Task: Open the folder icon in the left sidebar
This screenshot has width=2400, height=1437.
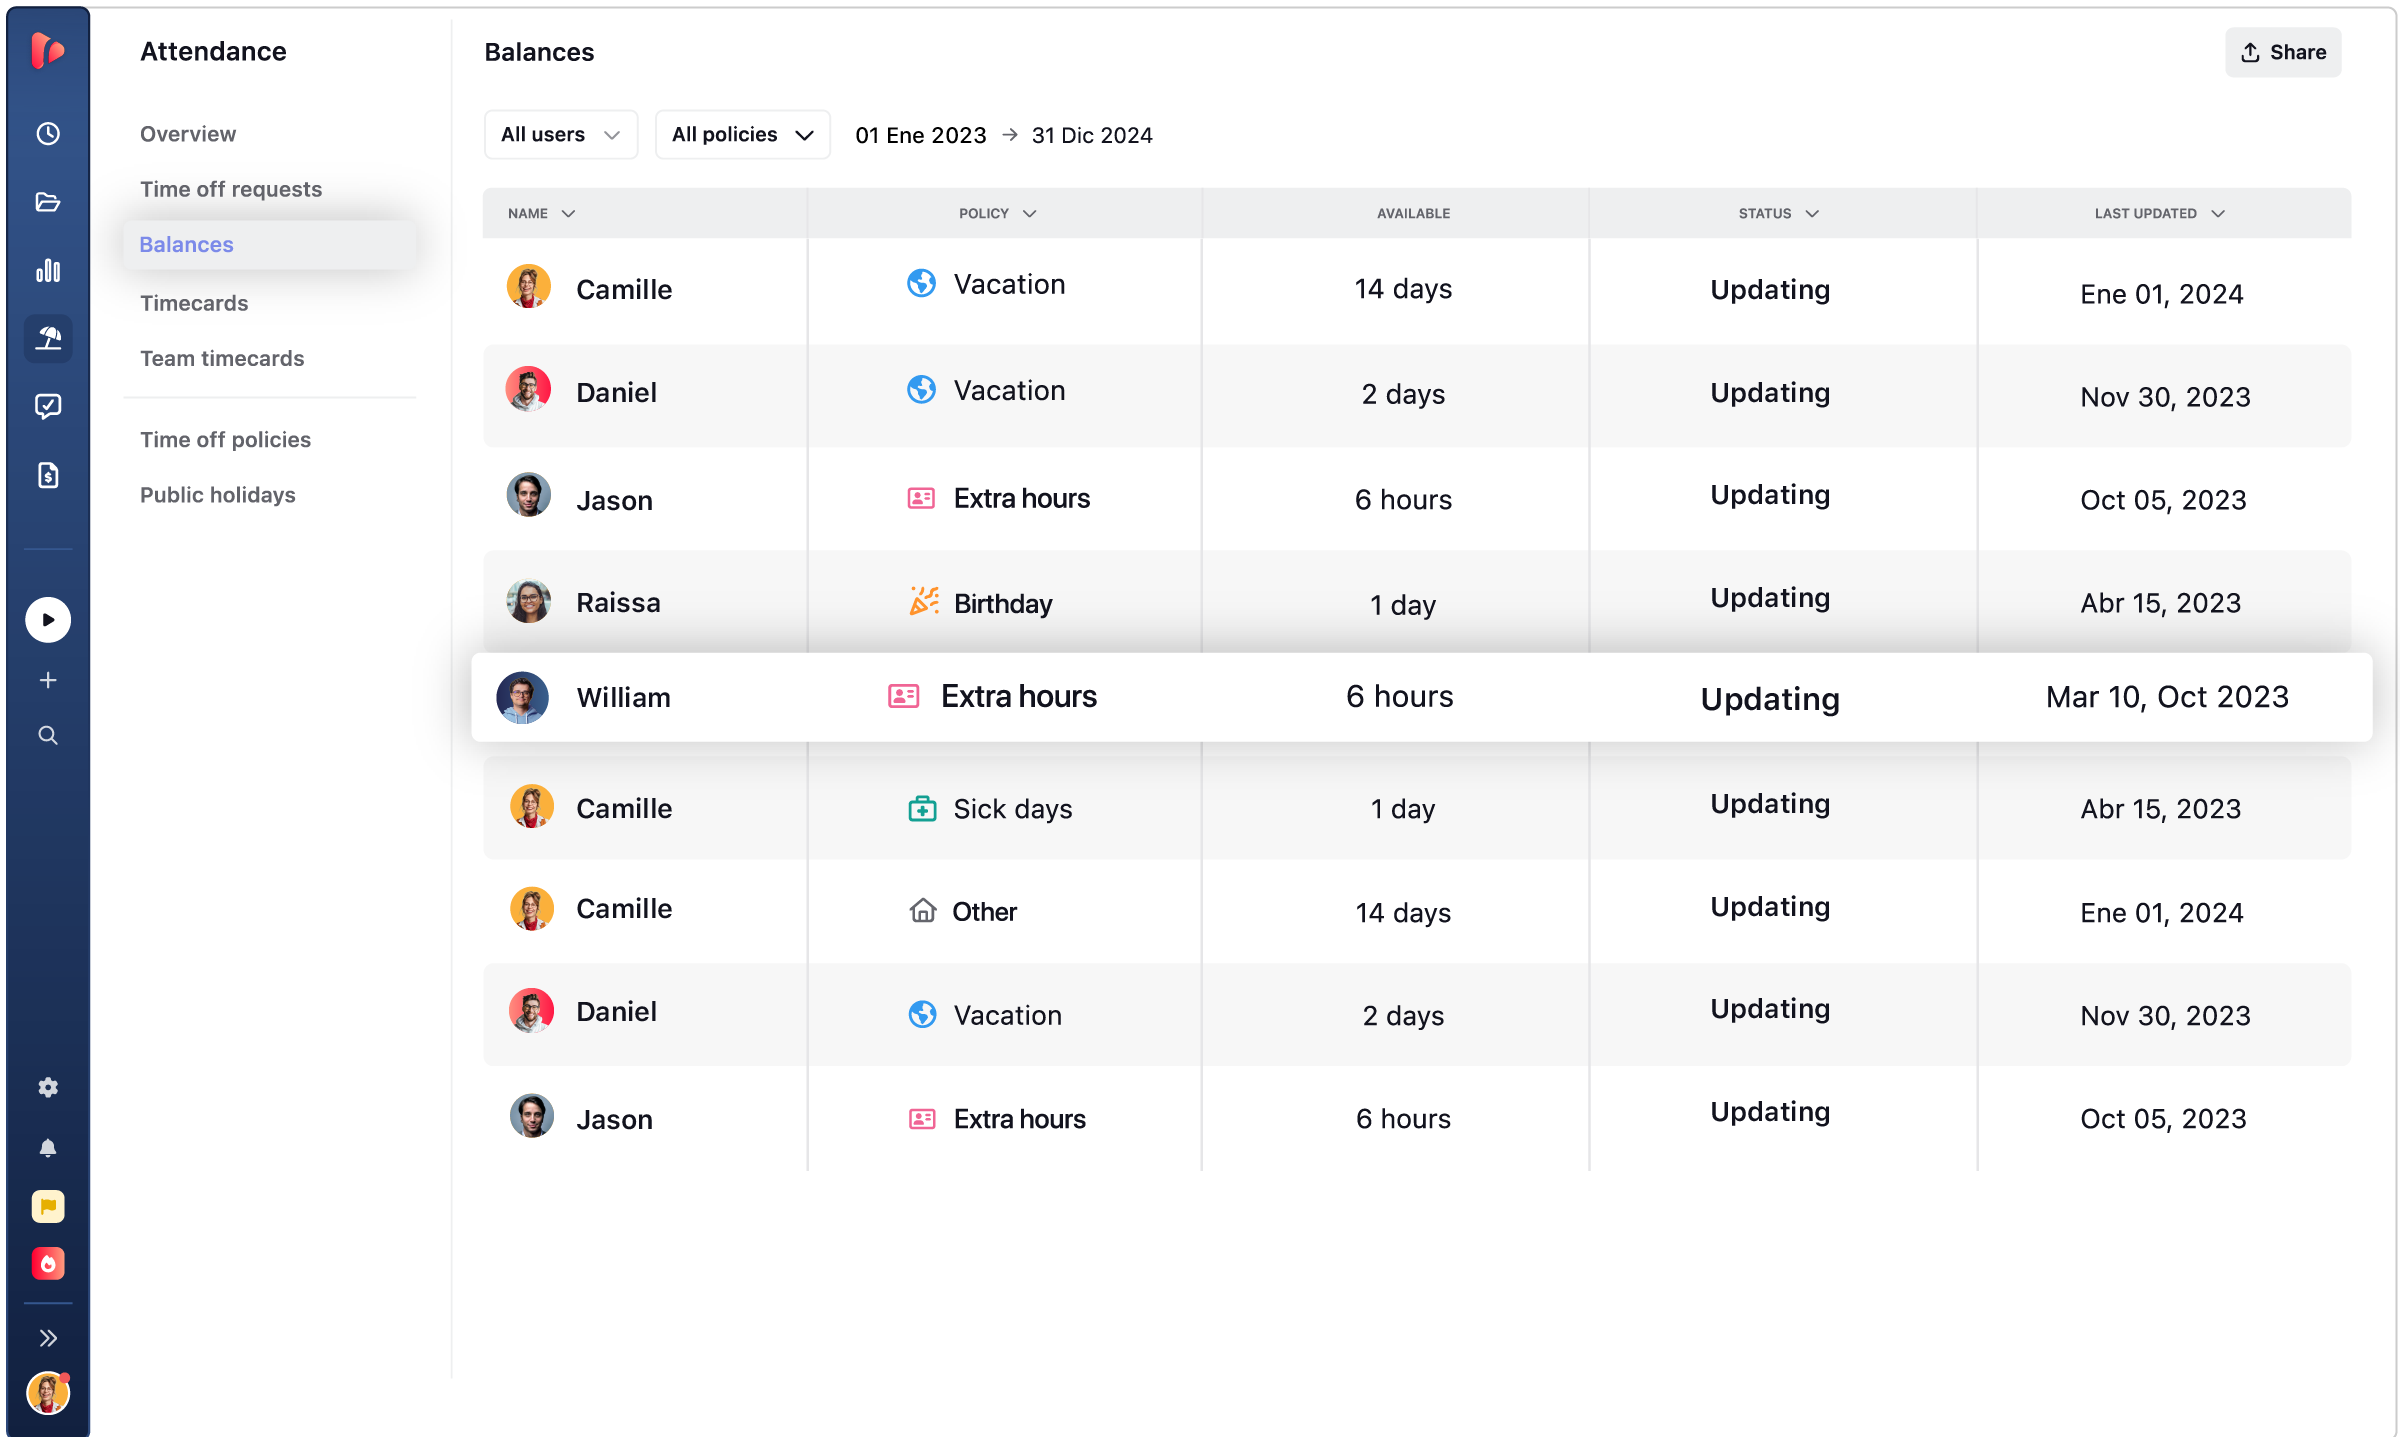Action: (x=48, y=202)
